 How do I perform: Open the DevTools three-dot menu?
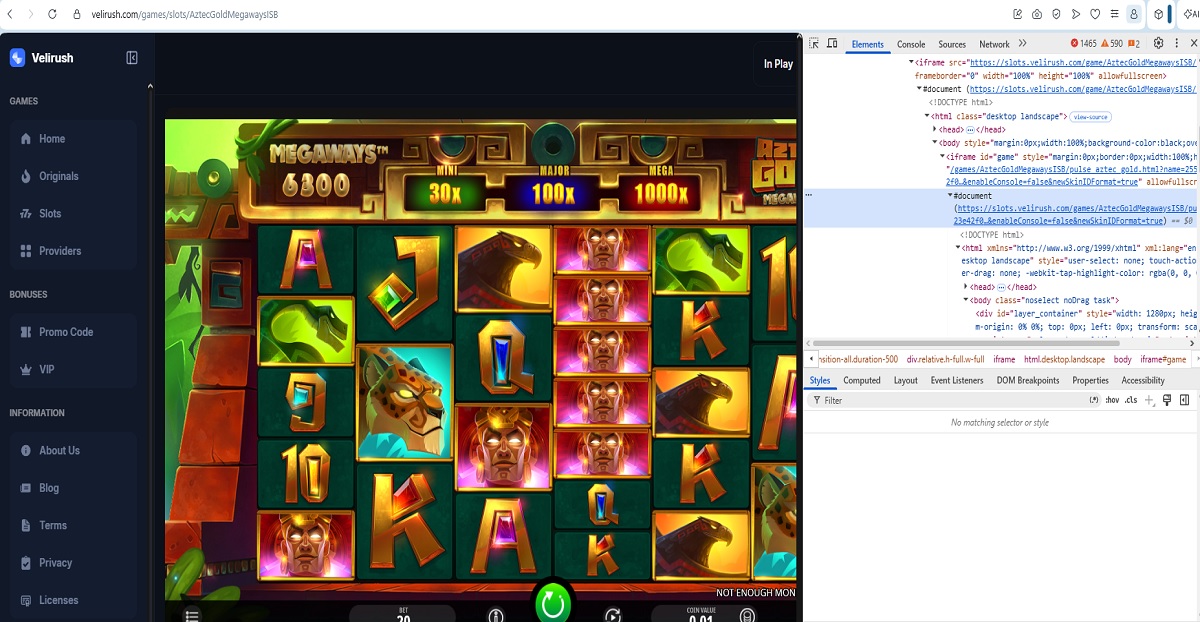[1176, 44]
